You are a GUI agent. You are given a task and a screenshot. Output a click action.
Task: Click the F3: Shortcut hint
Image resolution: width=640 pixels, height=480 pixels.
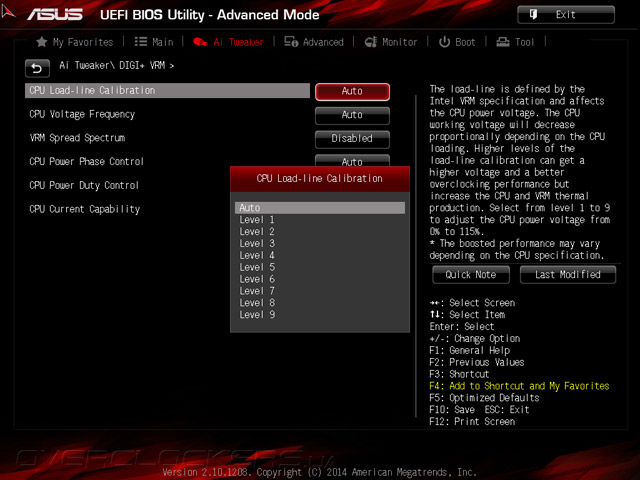(459, 374)
